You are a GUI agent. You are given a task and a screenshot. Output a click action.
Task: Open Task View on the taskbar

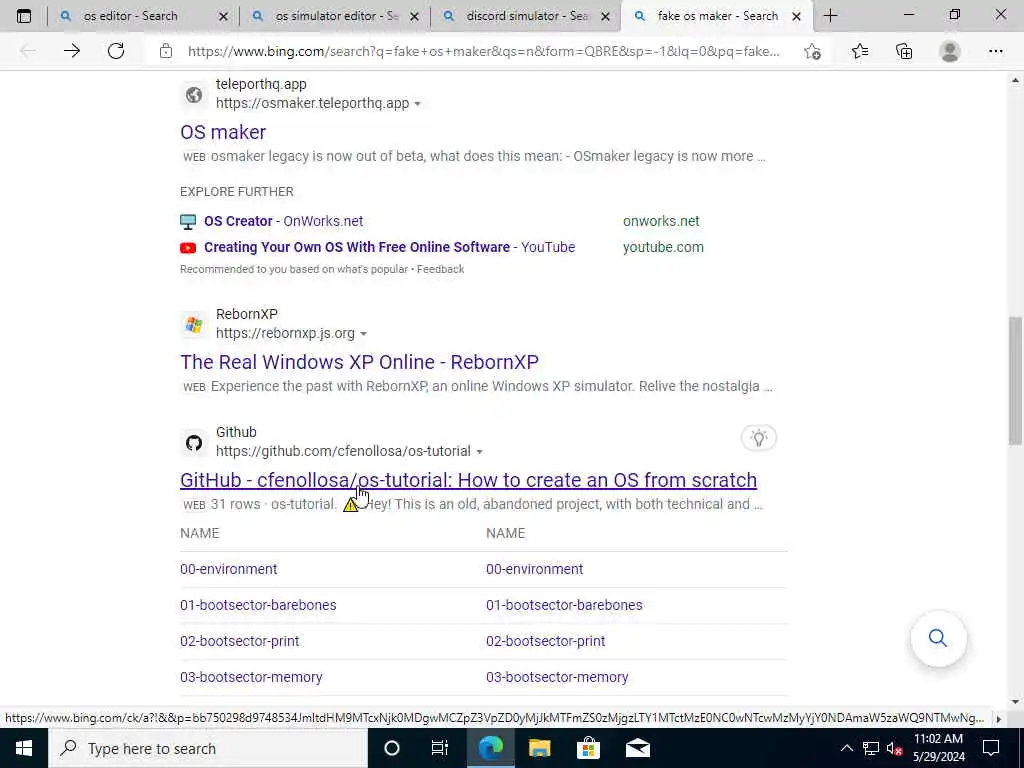tap(440, 748)
